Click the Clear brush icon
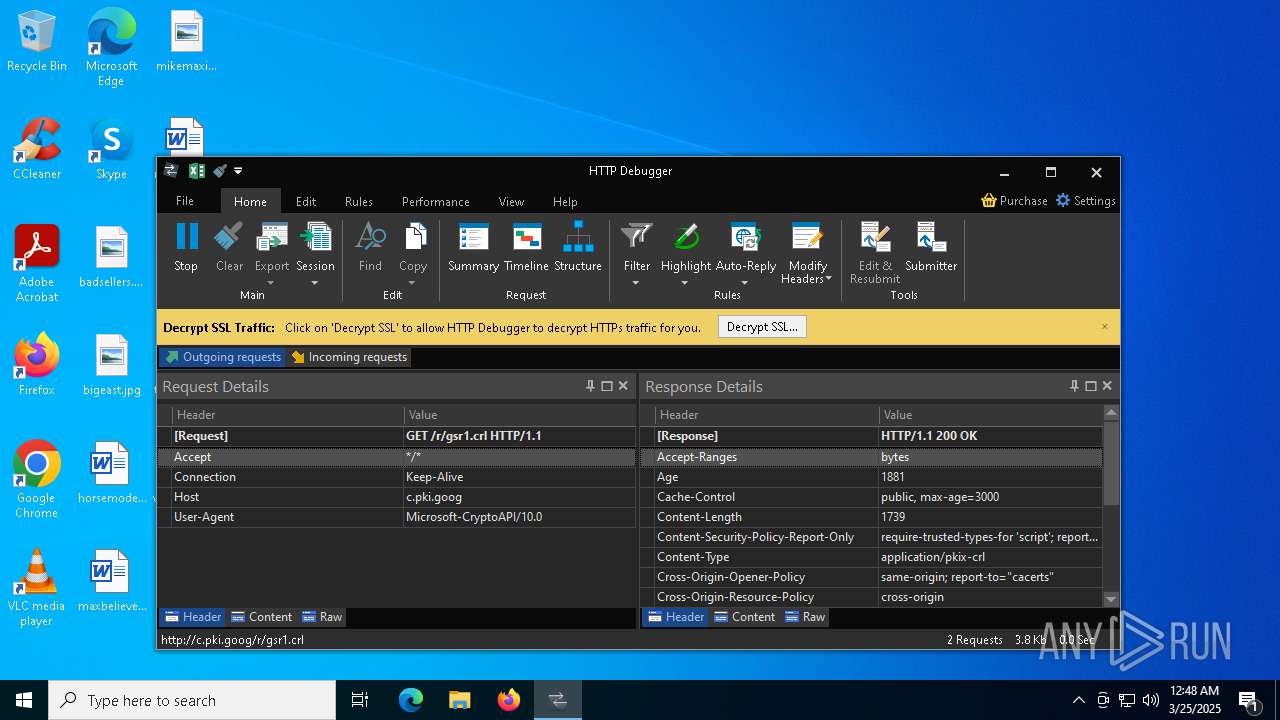Viewport: 1280px width, 720px height. (229, 236)
